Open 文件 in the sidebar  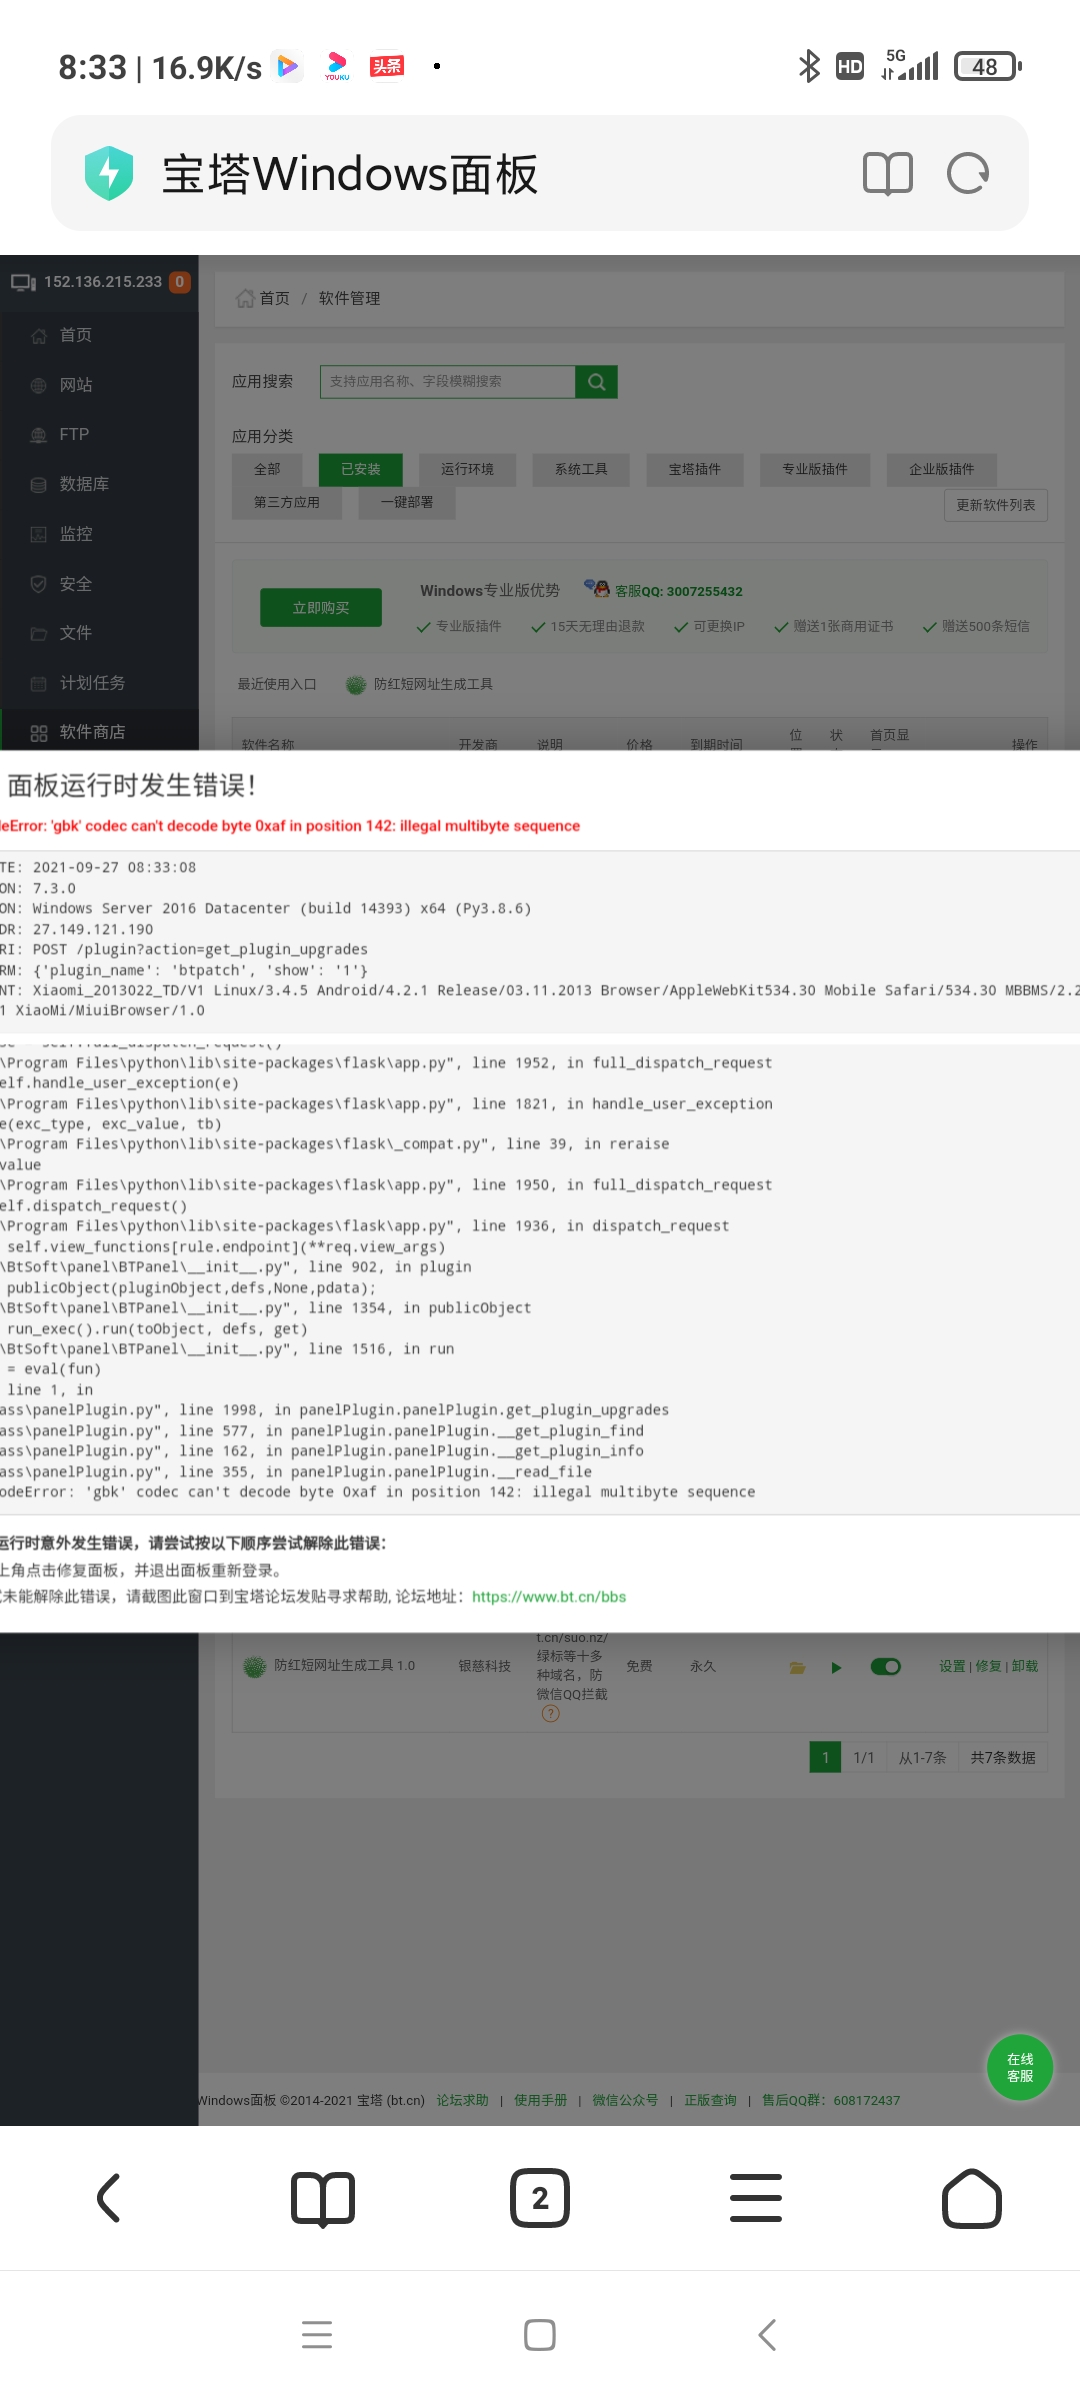point(76,633)
